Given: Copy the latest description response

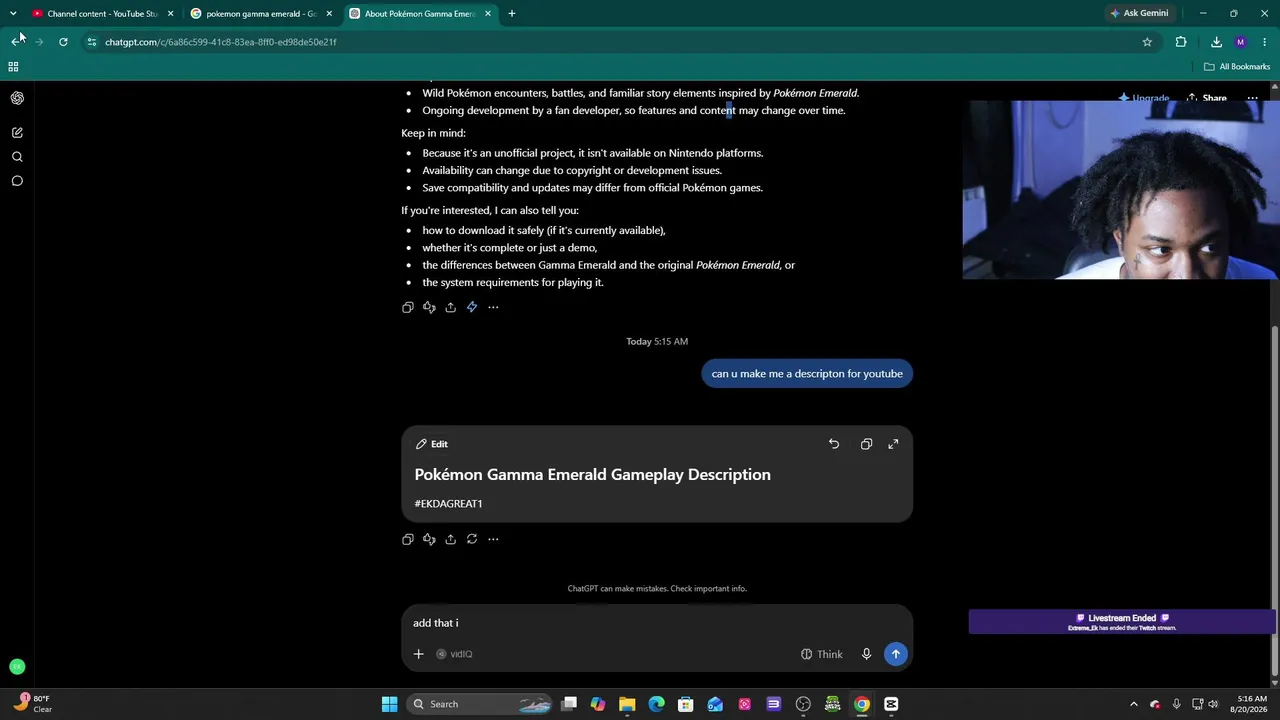Looking at the screenshot, I should coord(407,539).
